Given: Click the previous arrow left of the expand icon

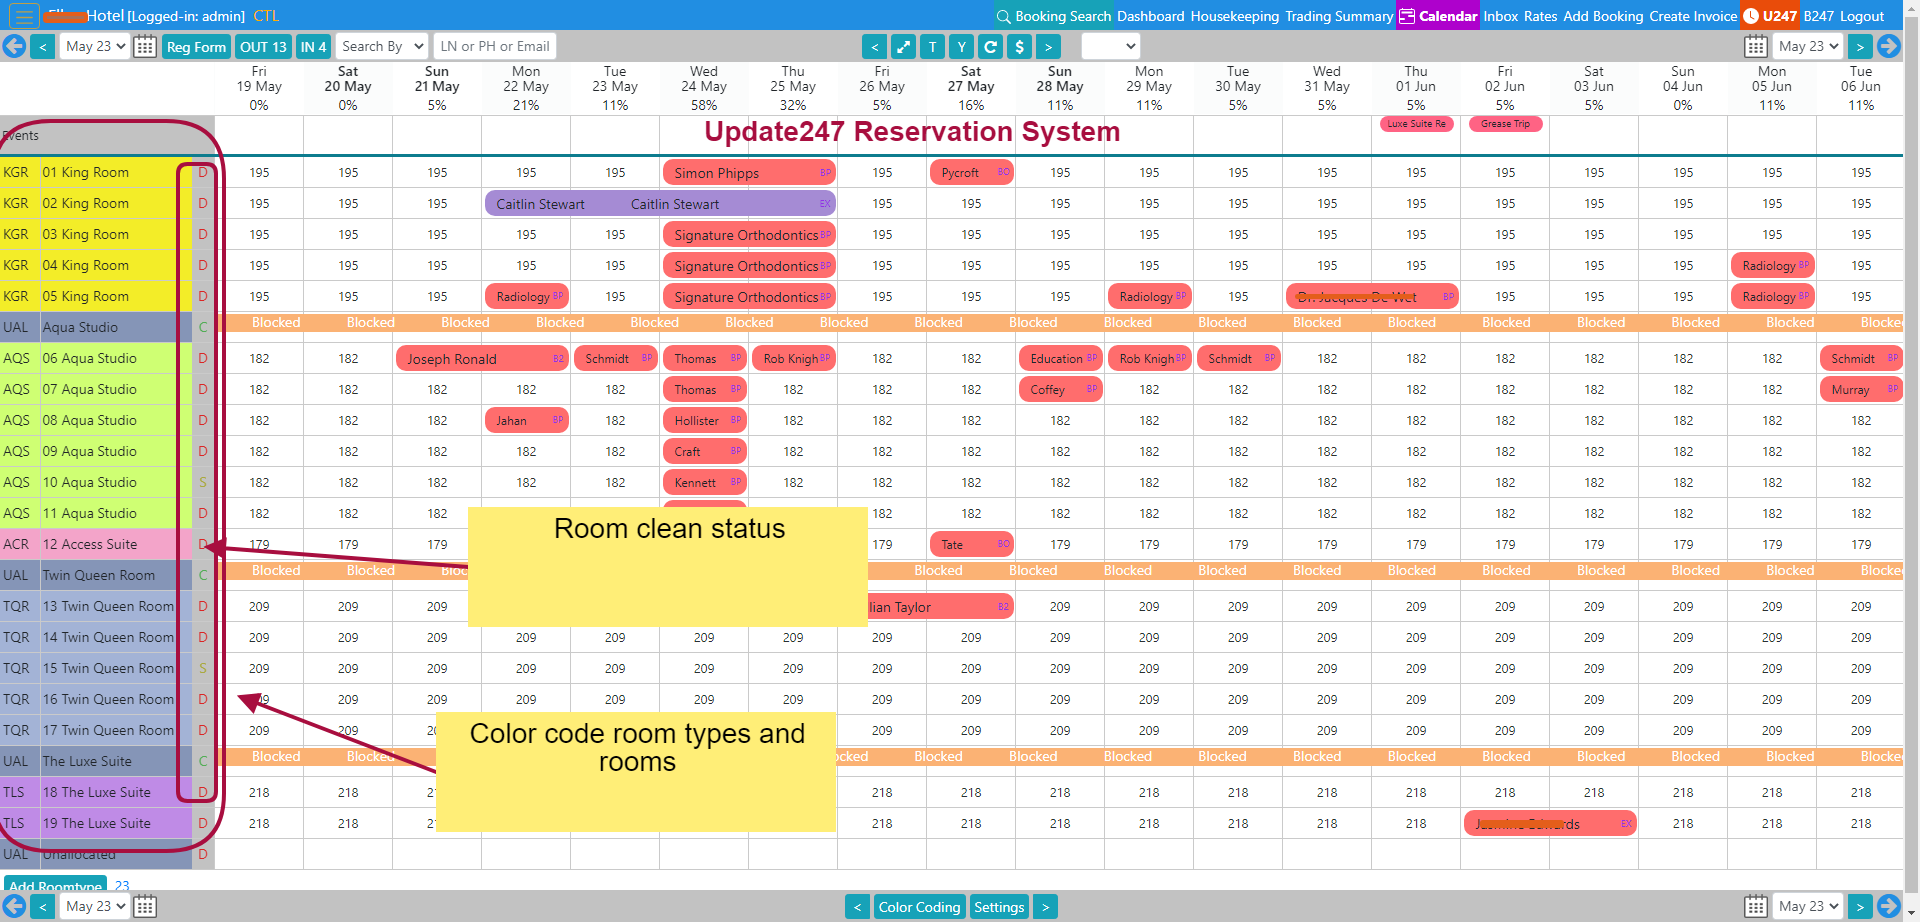Looking at the screenshot, I should (874, 46).
